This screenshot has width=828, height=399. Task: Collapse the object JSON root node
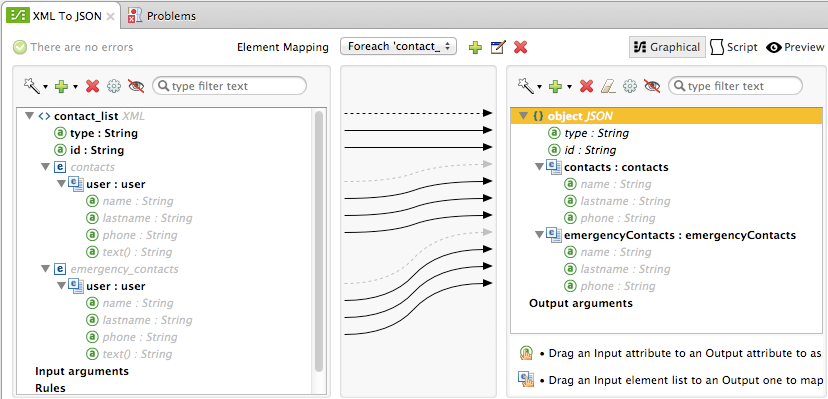[523, 116]
